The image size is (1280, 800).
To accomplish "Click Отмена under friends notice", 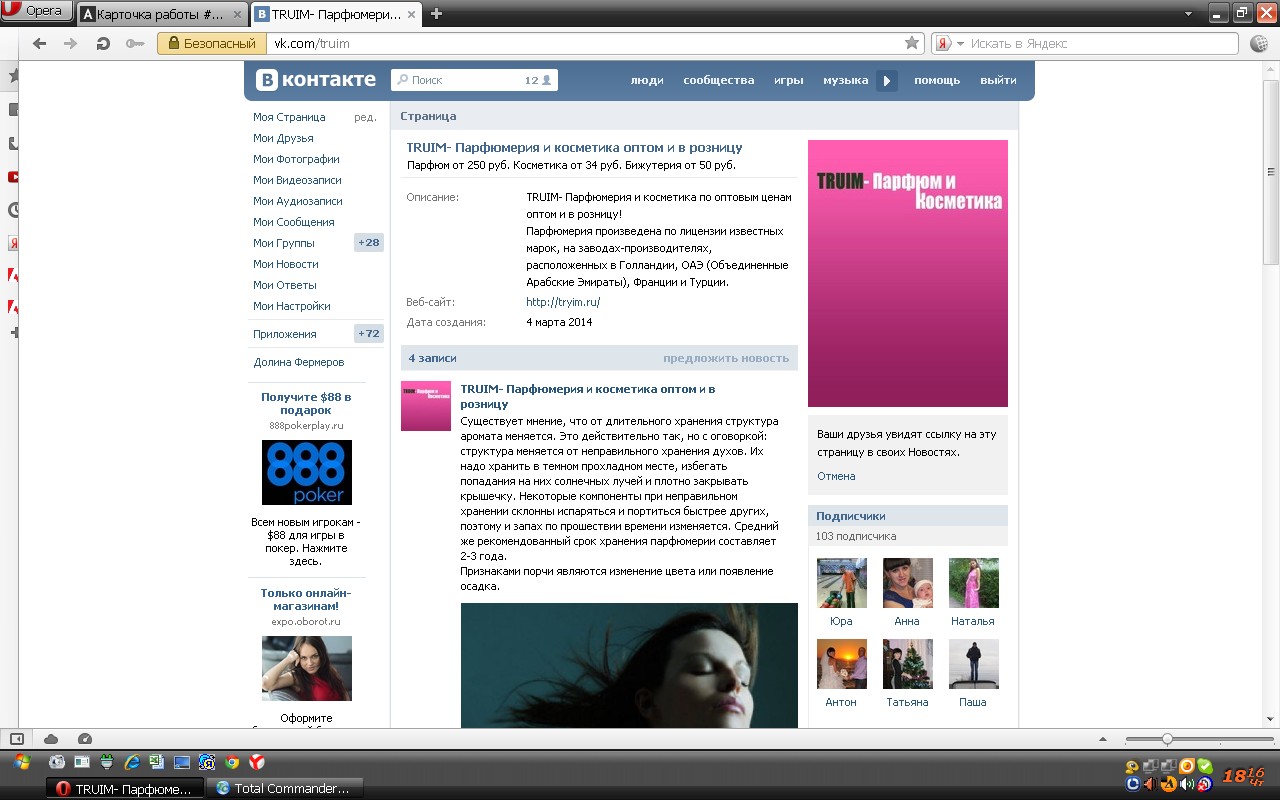I will click(x=836, y=476).
